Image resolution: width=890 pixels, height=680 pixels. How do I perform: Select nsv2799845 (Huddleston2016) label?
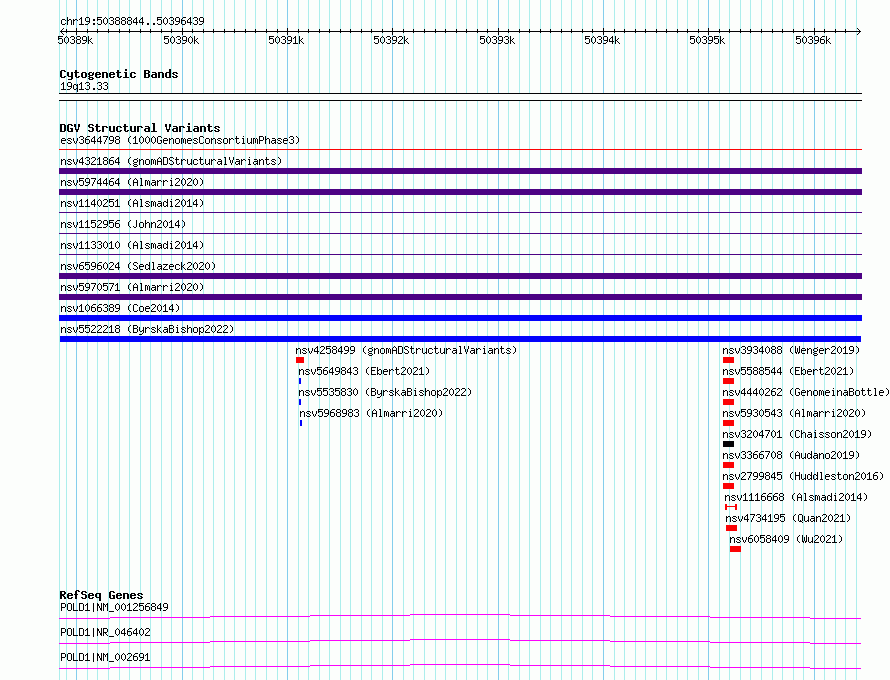[x=803, y=476]
